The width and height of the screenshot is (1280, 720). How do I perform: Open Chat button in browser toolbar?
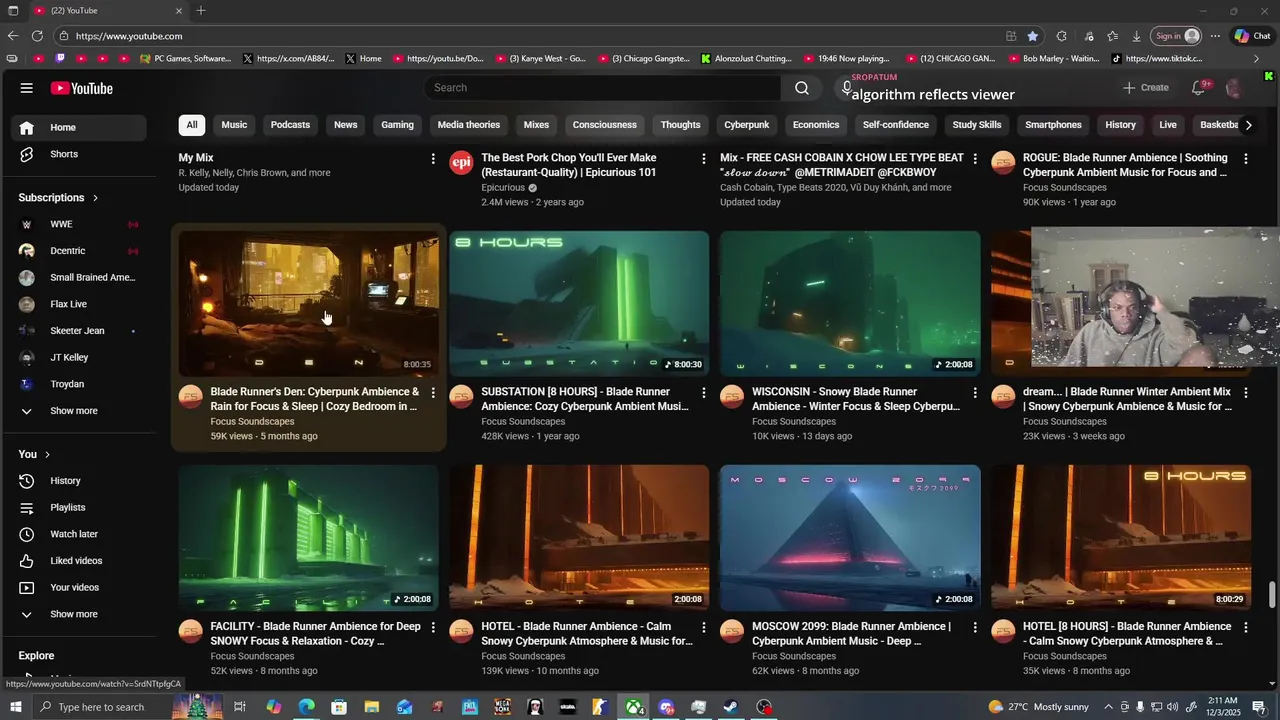[1252, 36]
